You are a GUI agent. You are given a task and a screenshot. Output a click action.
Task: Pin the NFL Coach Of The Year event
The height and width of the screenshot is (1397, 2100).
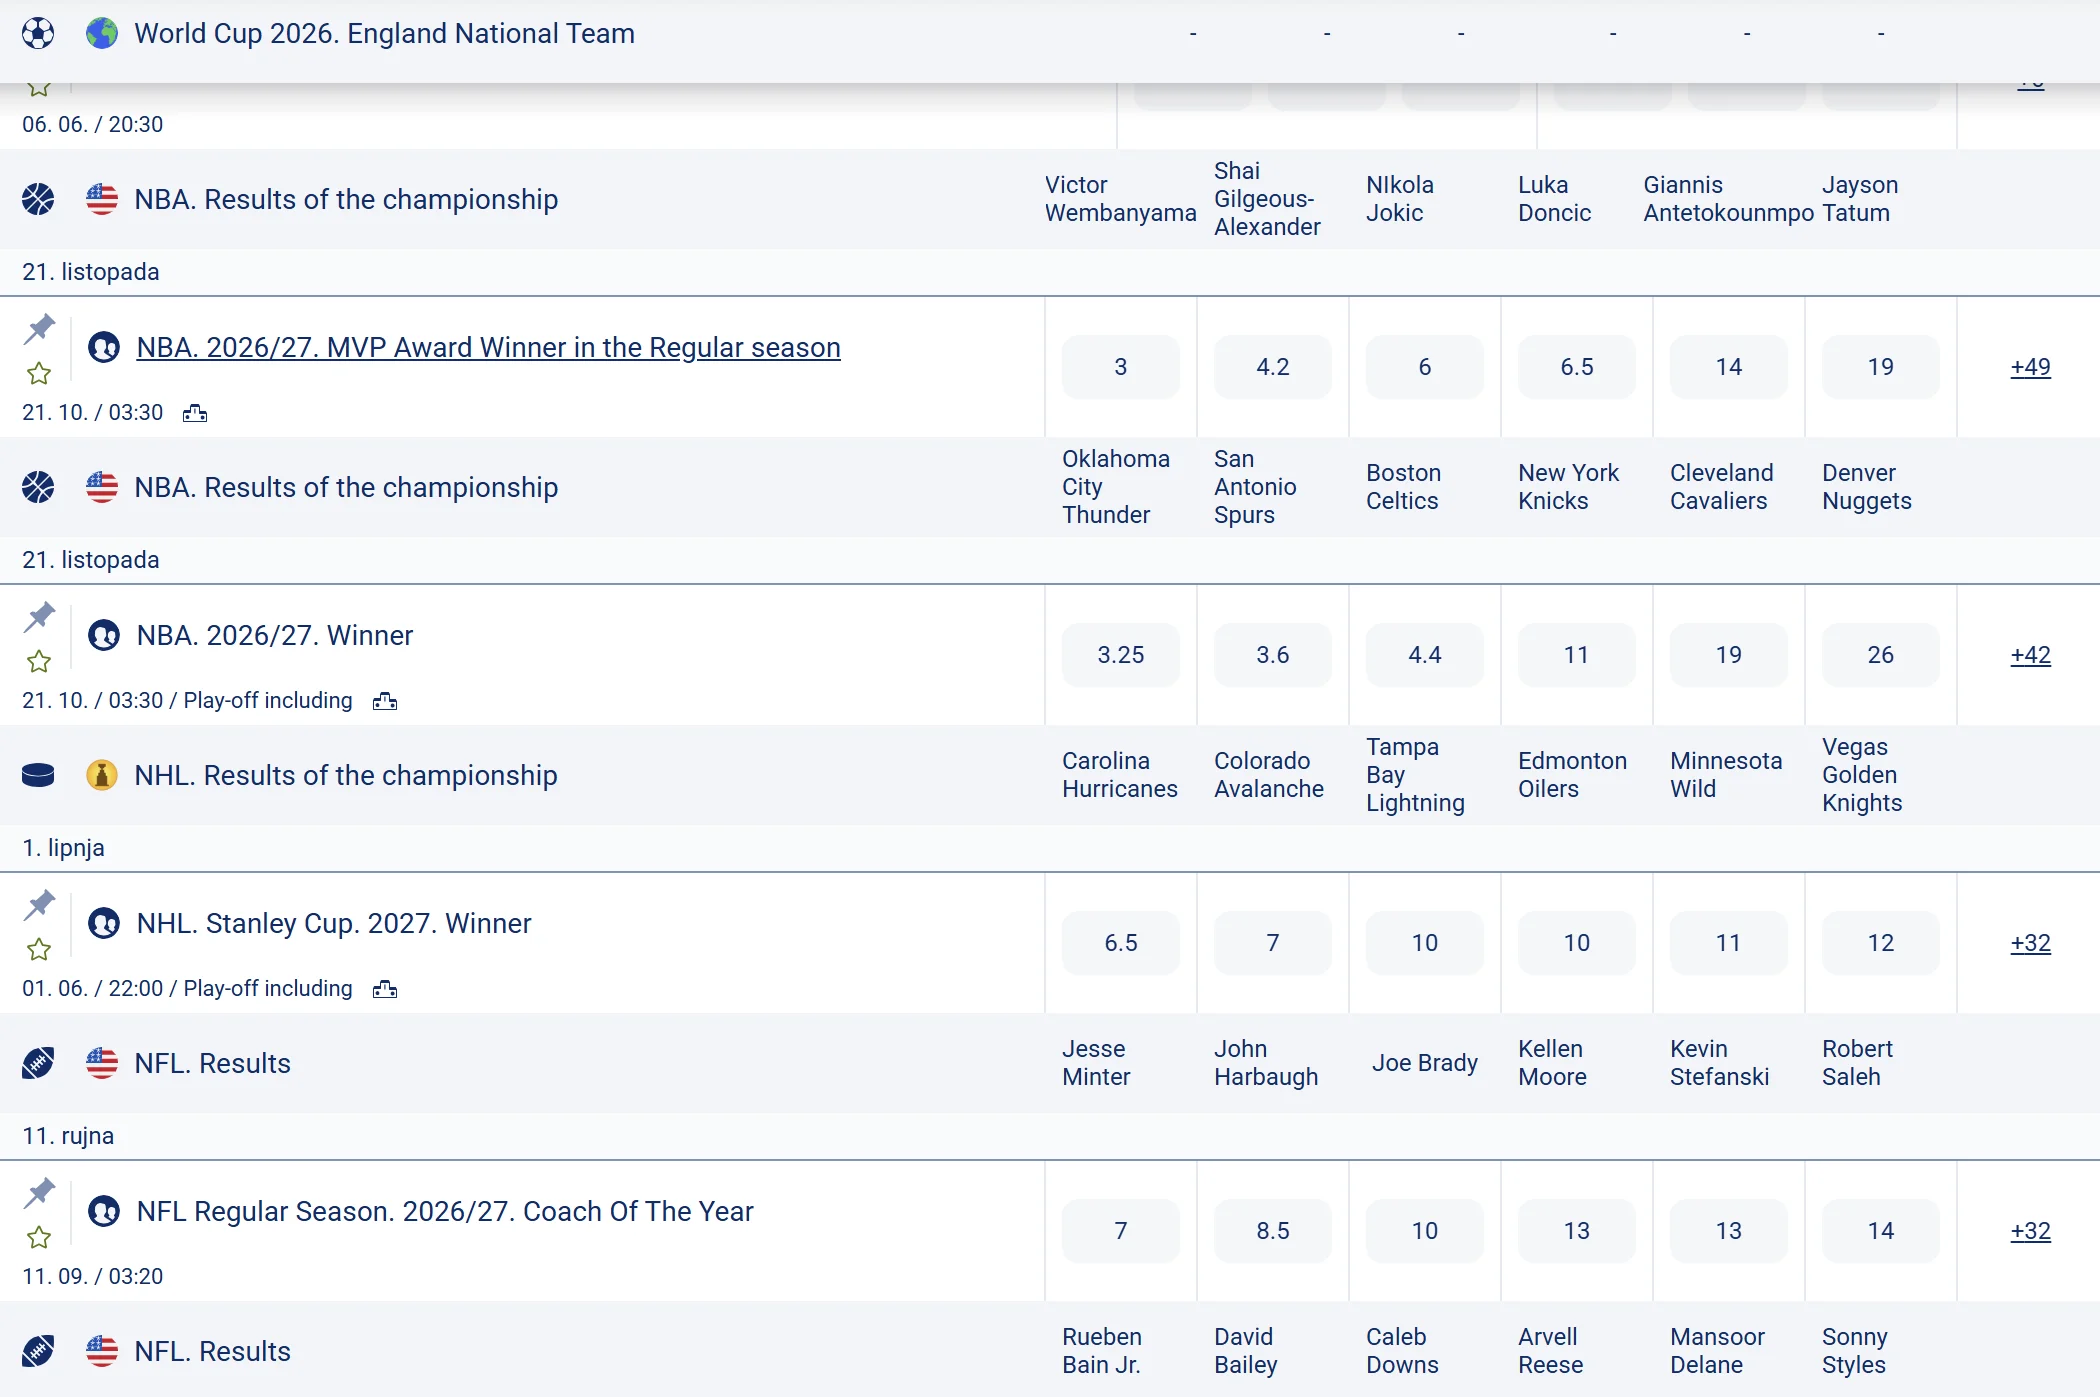coord(40,1192)
